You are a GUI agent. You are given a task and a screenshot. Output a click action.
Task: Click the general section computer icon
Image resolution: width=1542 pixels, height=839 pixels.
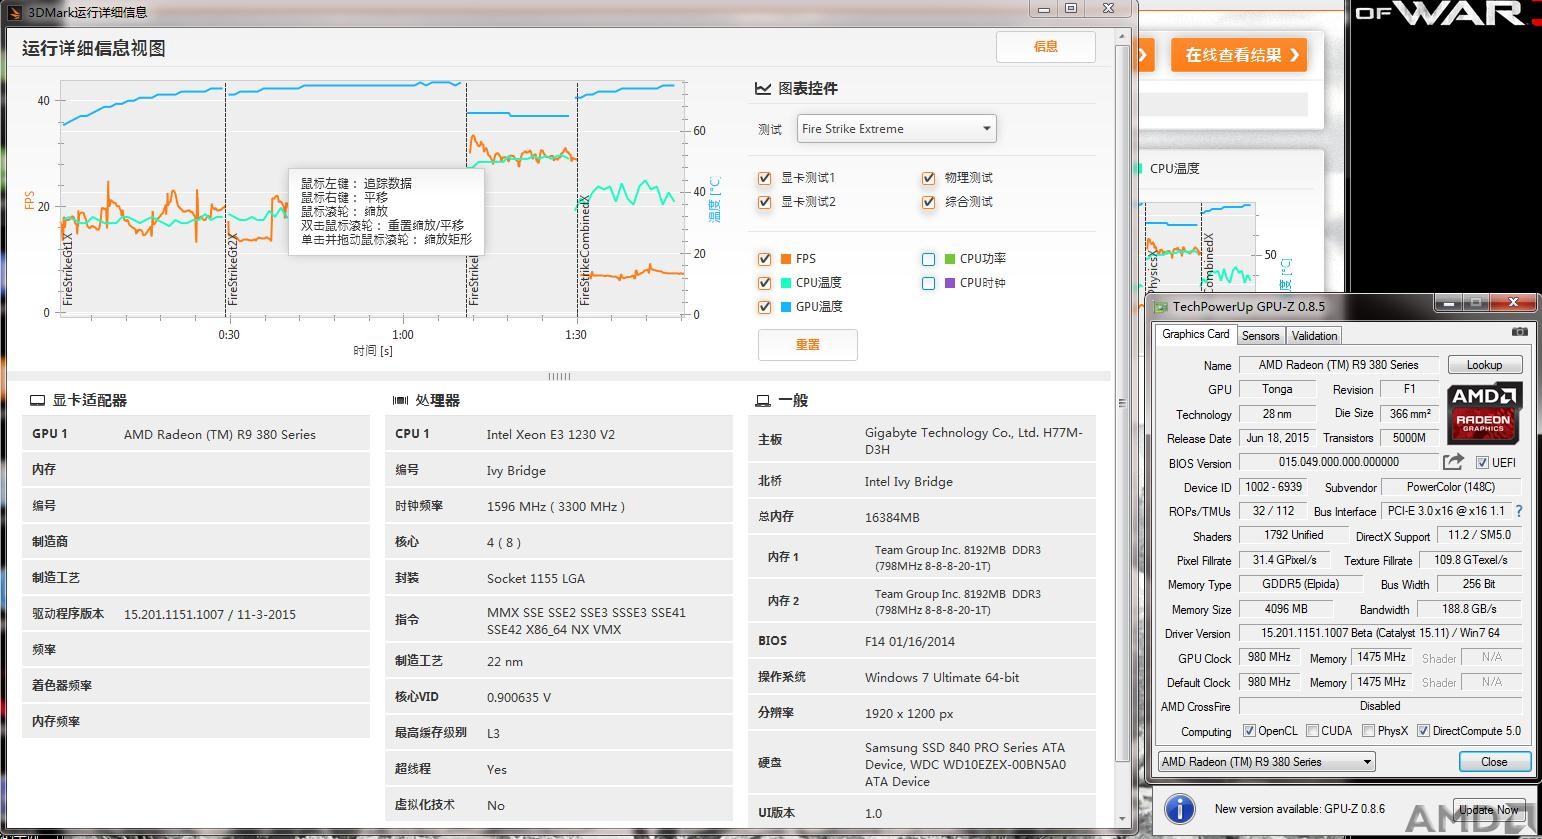coord(763,401)
